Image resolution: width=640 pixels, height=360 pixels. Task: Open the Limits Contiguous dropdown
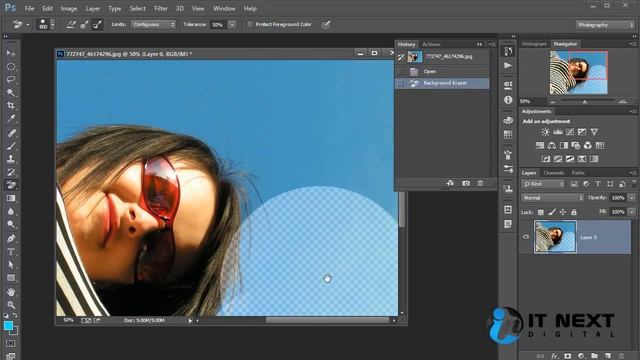click(x=153, y=24)
